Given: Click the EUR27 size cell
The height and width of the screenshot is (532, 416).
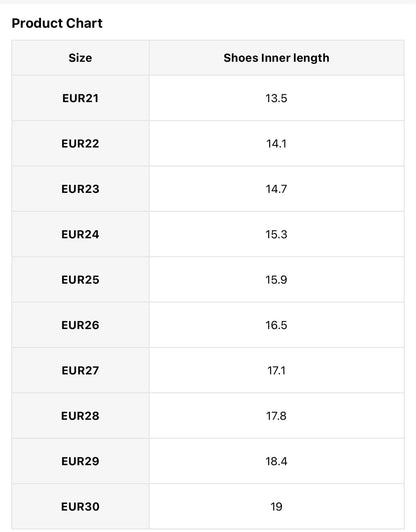Looking at the screenshot, I should coord(80,370).
